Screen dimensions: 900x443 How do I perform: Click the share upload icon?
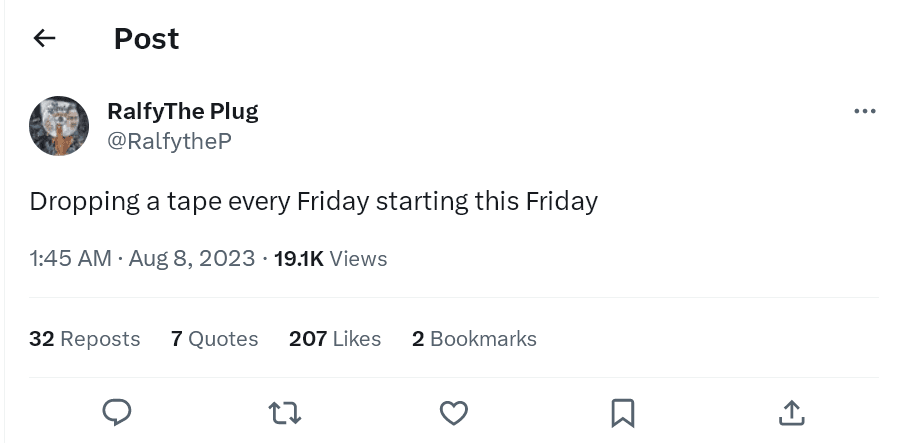click(790, 411)
